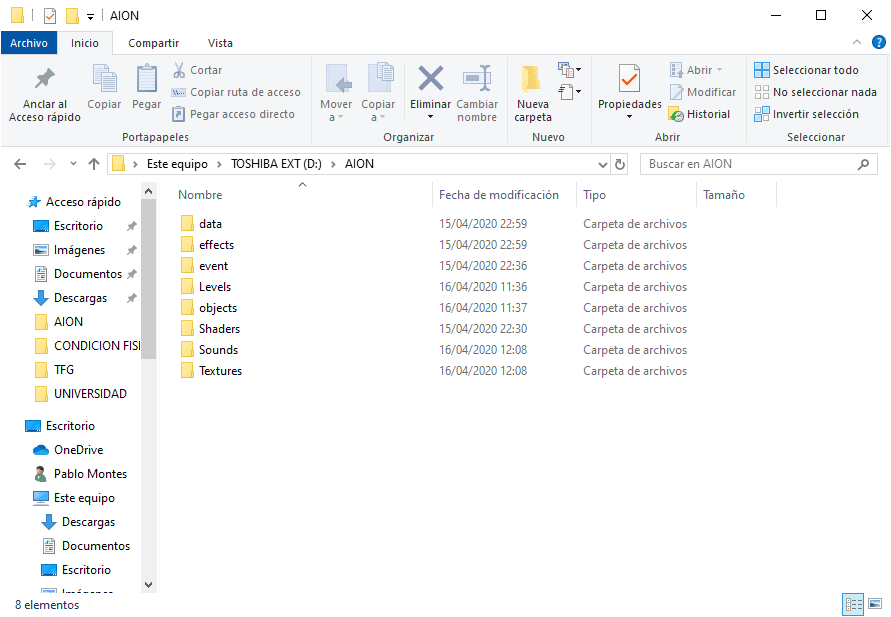891x617 pixels.
Task: Select the Textures folder
Action: tap(220, 371)
